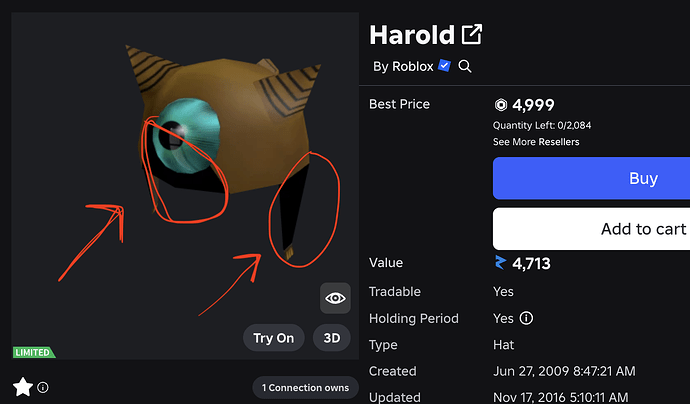Favorite the item with the star icon
This screenshot has width=690, height=404.
tap(23, 387)
